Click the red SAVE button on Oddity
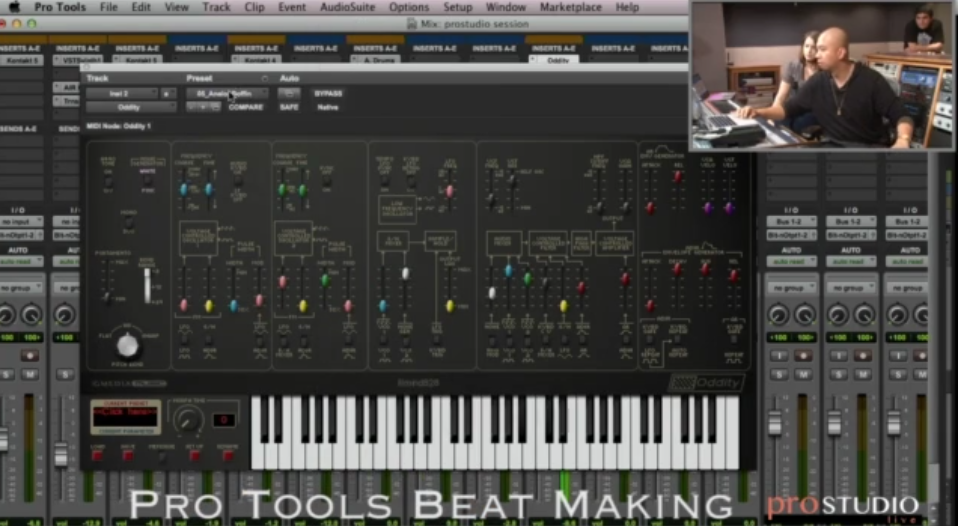 (x=128, y=456)
